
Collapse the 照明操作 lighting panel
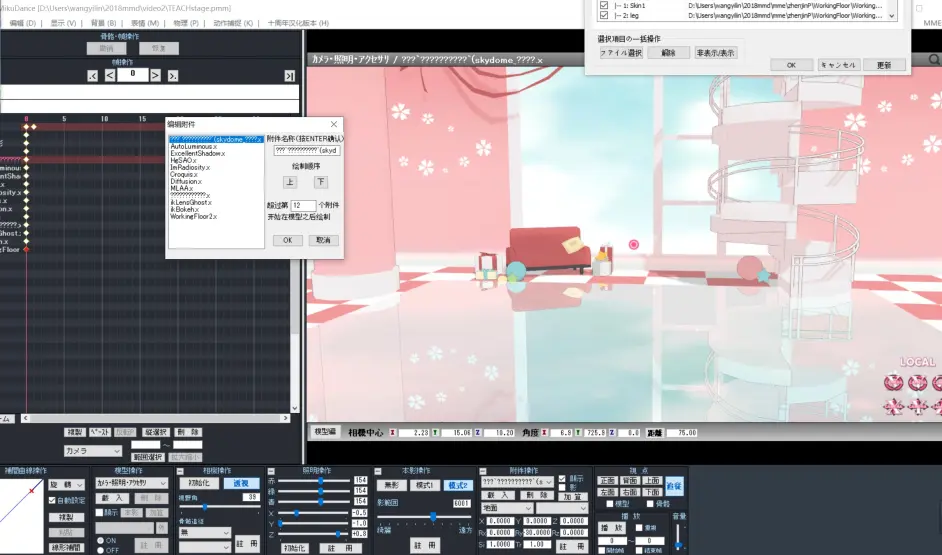(x=271, y=471)
